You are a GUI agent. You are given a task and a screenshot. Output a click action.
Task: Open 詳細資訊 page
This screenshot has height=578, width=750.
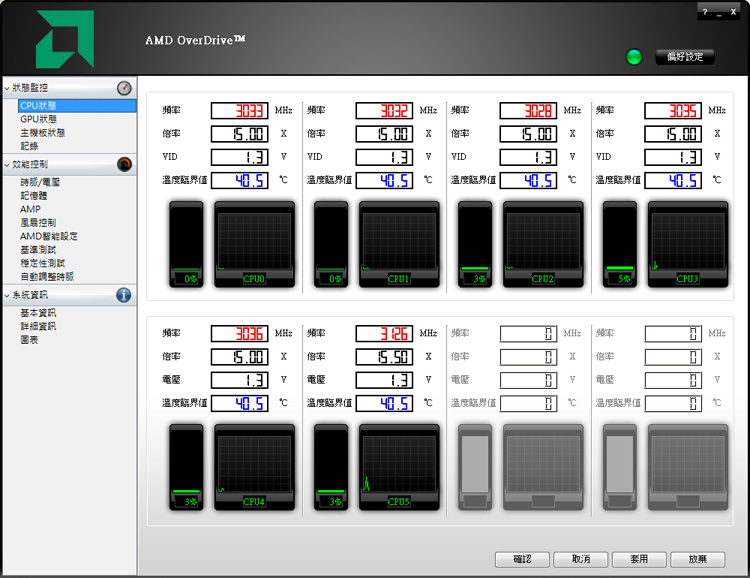click(x=38, y=326)
